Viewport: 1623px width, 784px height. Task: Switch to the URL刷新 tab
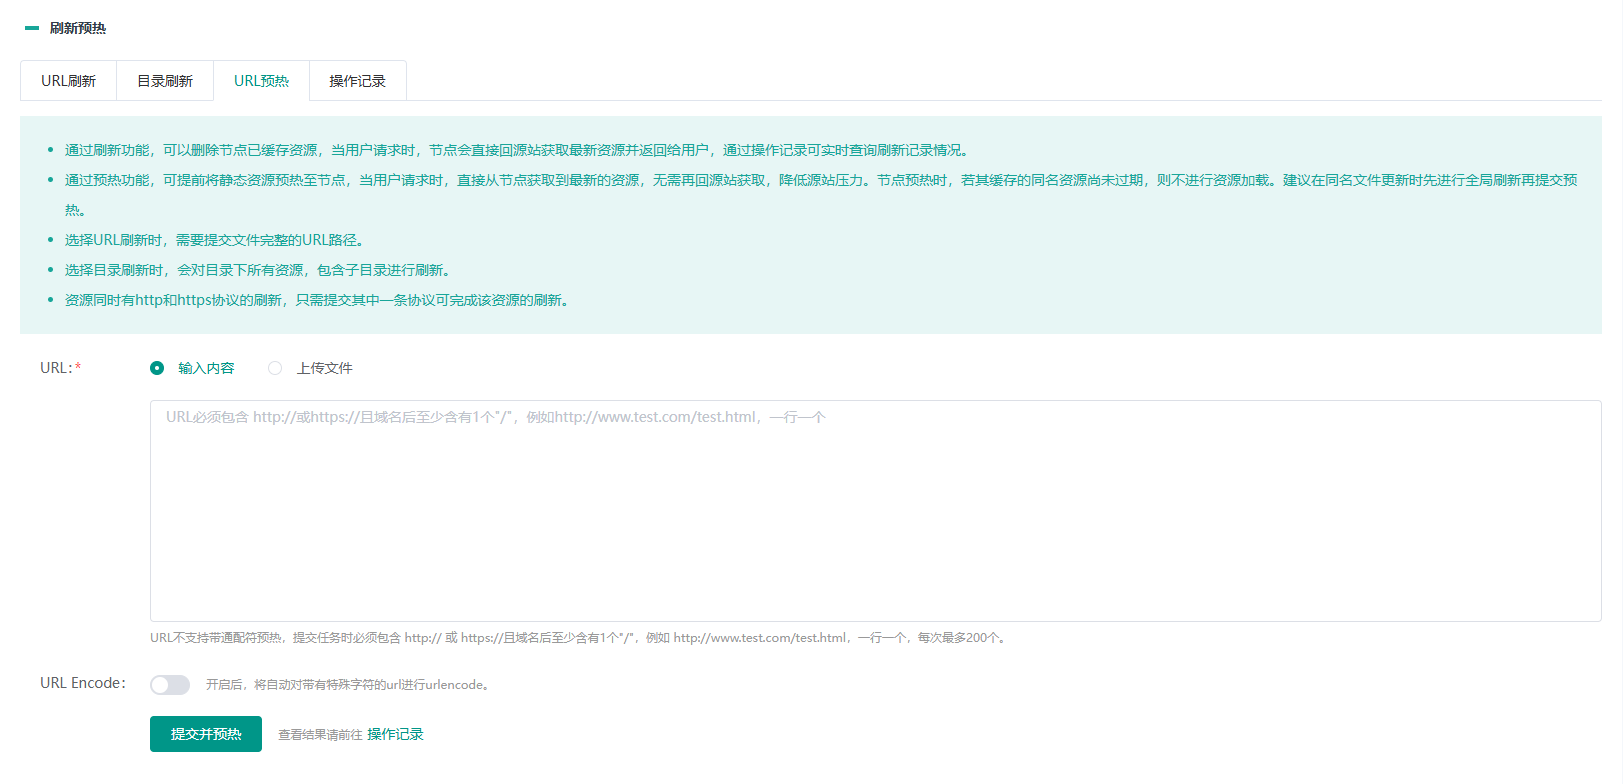68,81
